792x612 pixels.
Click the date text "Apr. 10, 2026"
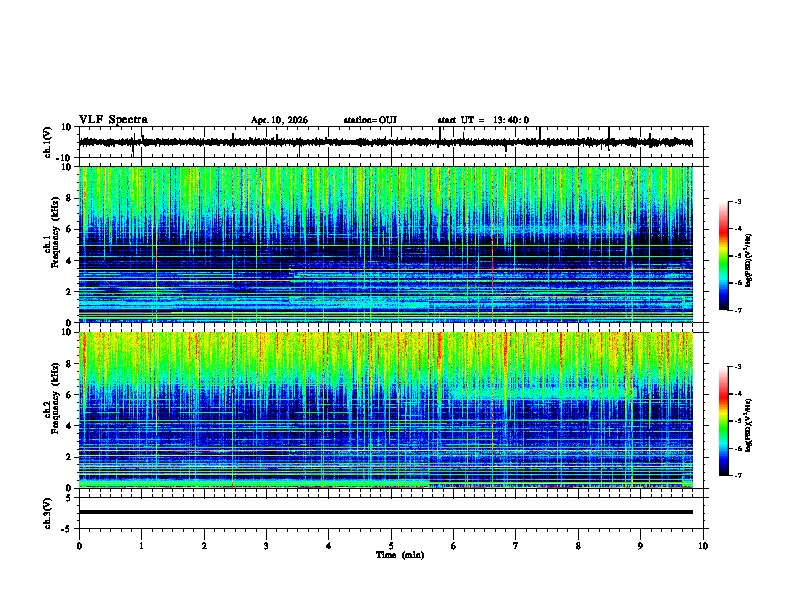pos(279,120)
